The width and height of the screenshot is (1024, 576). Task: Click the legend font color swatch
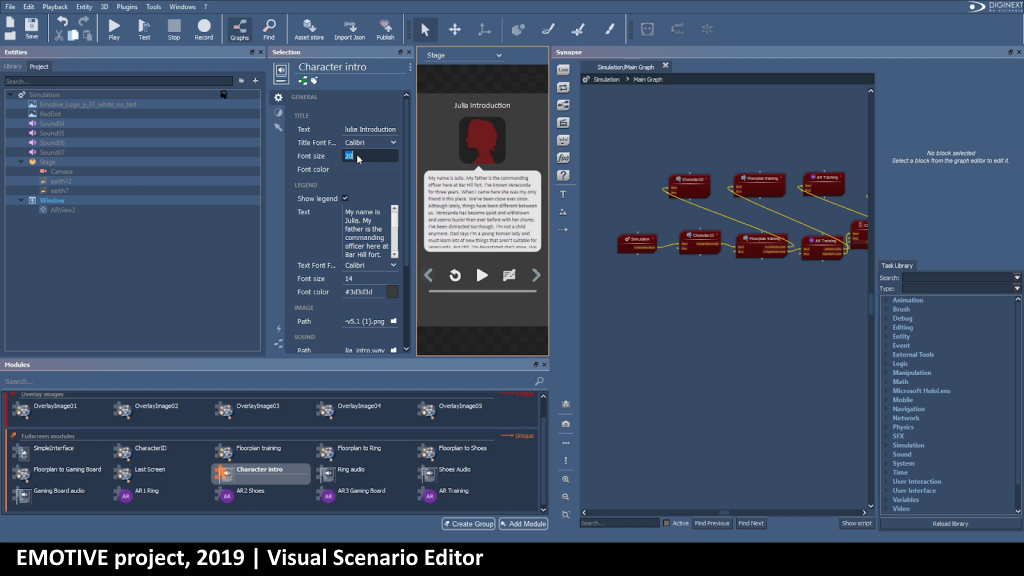tap(393, 292)
